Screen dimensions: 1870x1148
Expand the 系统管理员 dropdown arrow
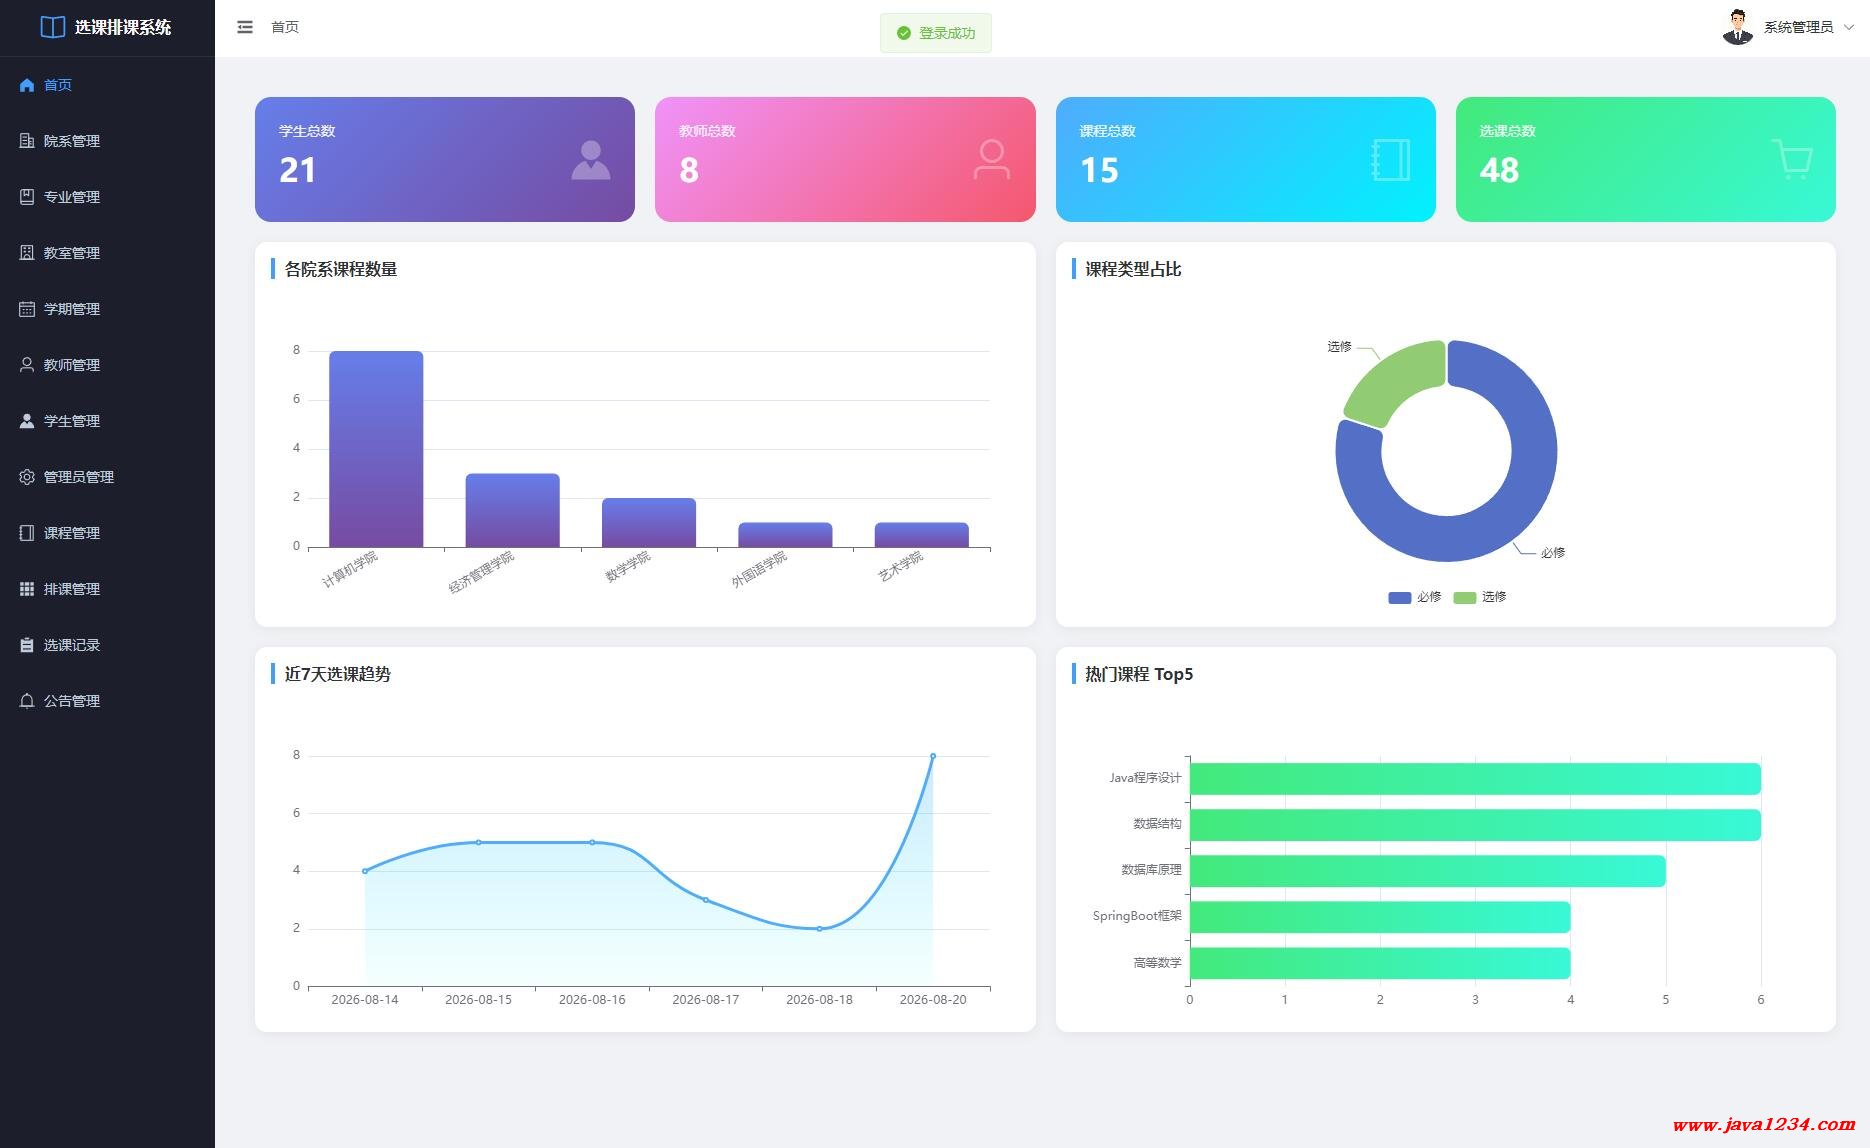click(x=1849, y=27)
